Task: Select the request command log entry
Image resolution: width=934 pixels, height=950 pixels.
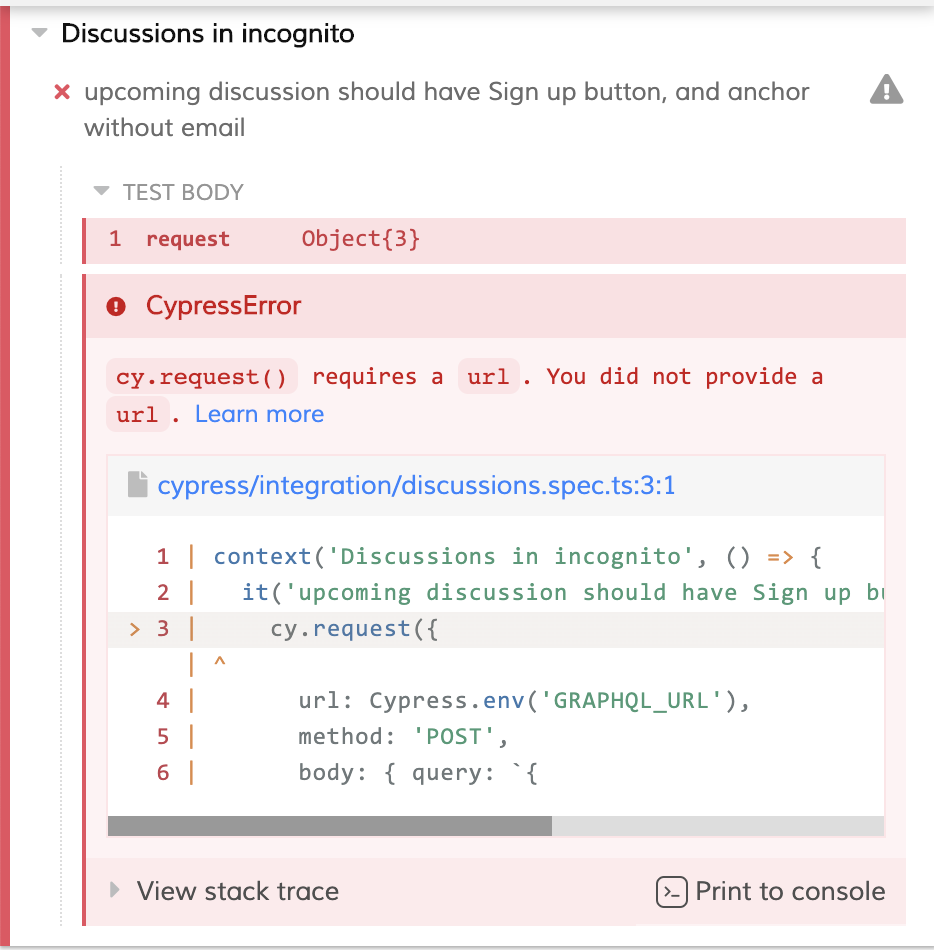Action: coord(188,239)
